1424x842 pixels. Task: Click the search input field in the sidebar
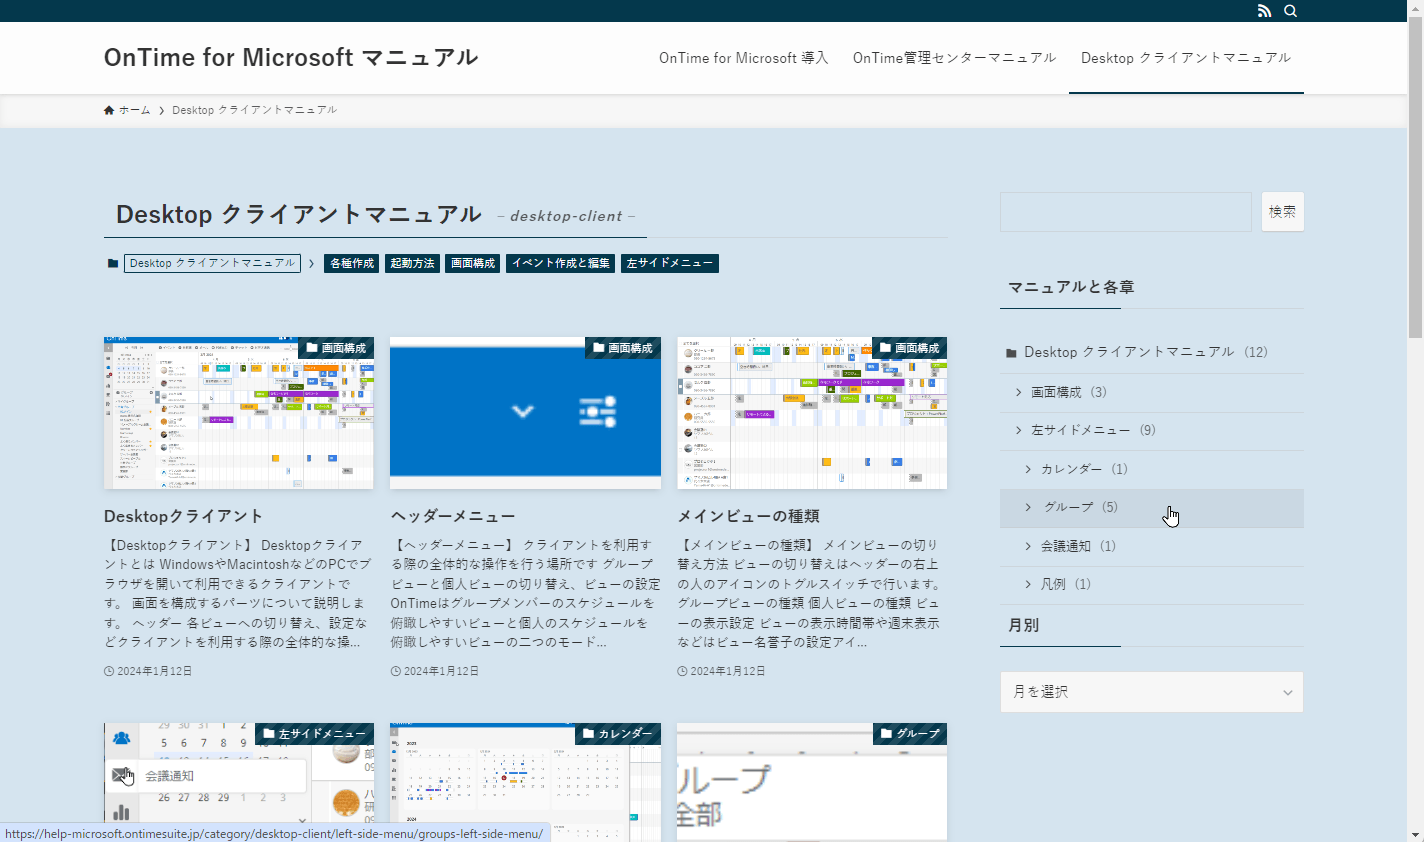[1125, 211]
